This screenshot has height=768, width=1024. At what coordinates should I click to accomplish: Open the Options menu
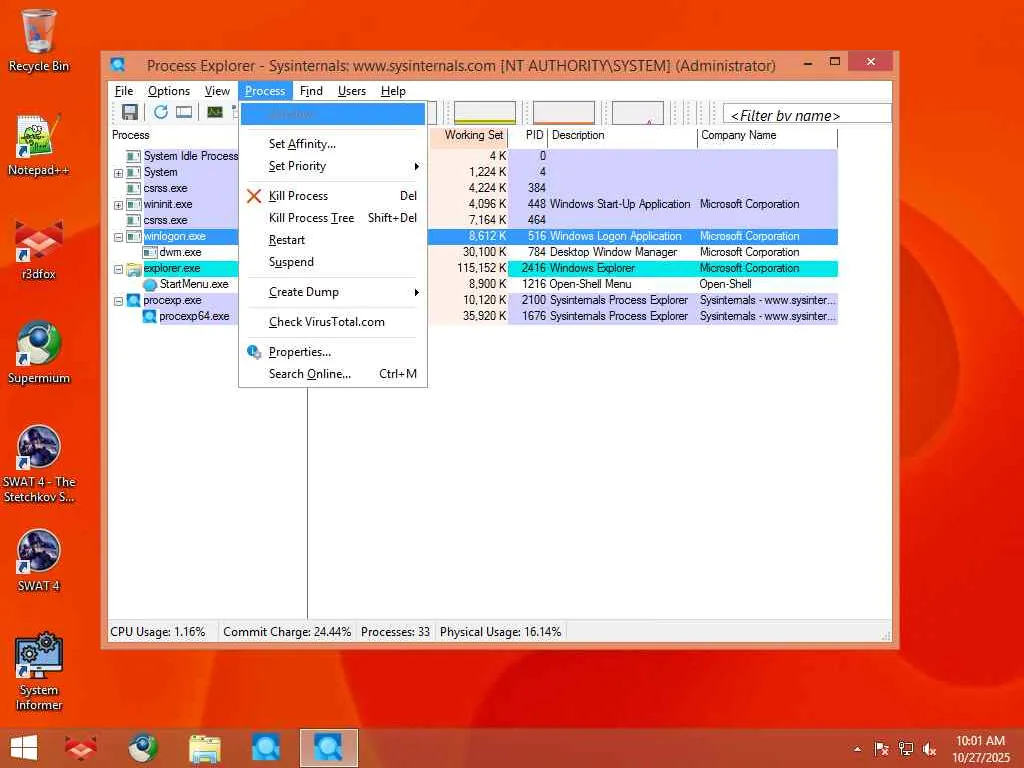168,91
